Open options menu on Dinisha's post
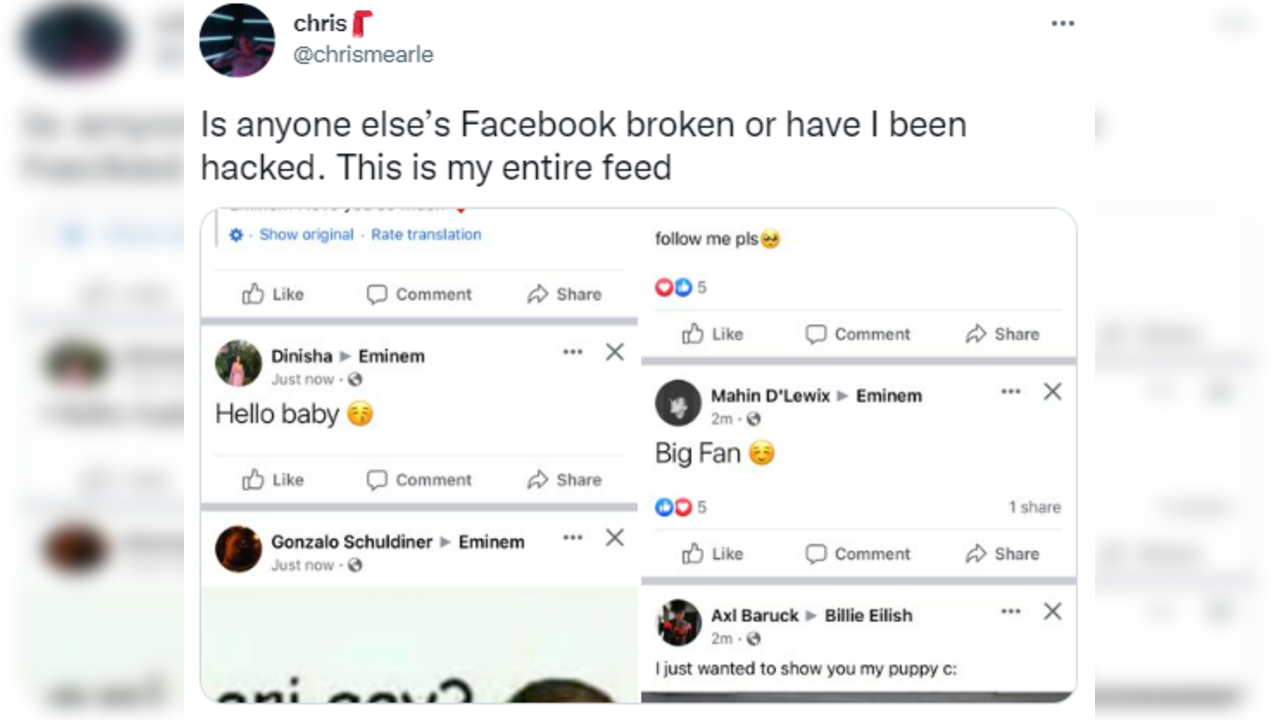Viewport: 1279px width, 720px height. tap(572, 351)
